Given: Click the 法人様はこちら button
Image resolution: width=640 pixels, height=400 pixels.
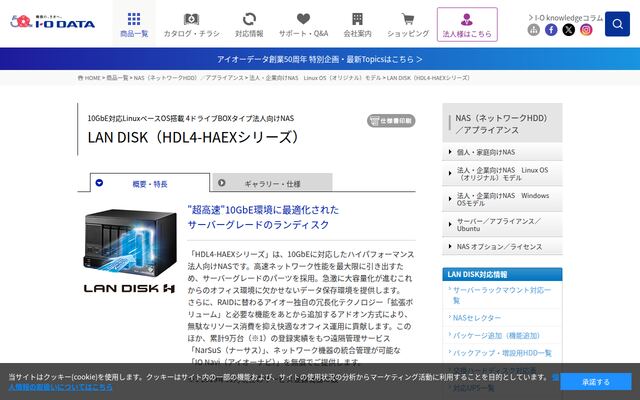Looking at the screenshot, I should pos(467,24).
